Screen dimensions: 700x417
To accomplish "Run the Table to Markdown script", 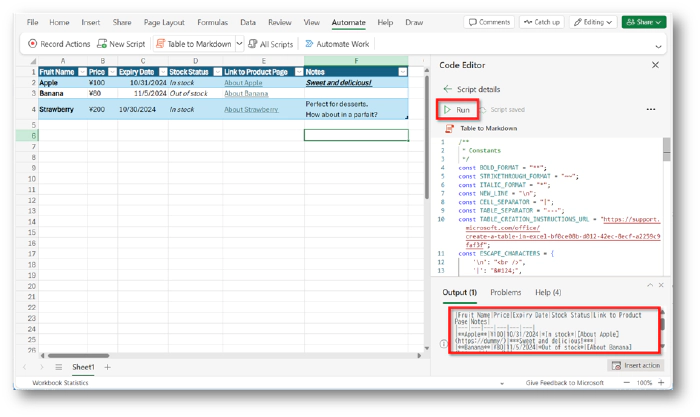I will pyautogui.click(x=458, y=108).
